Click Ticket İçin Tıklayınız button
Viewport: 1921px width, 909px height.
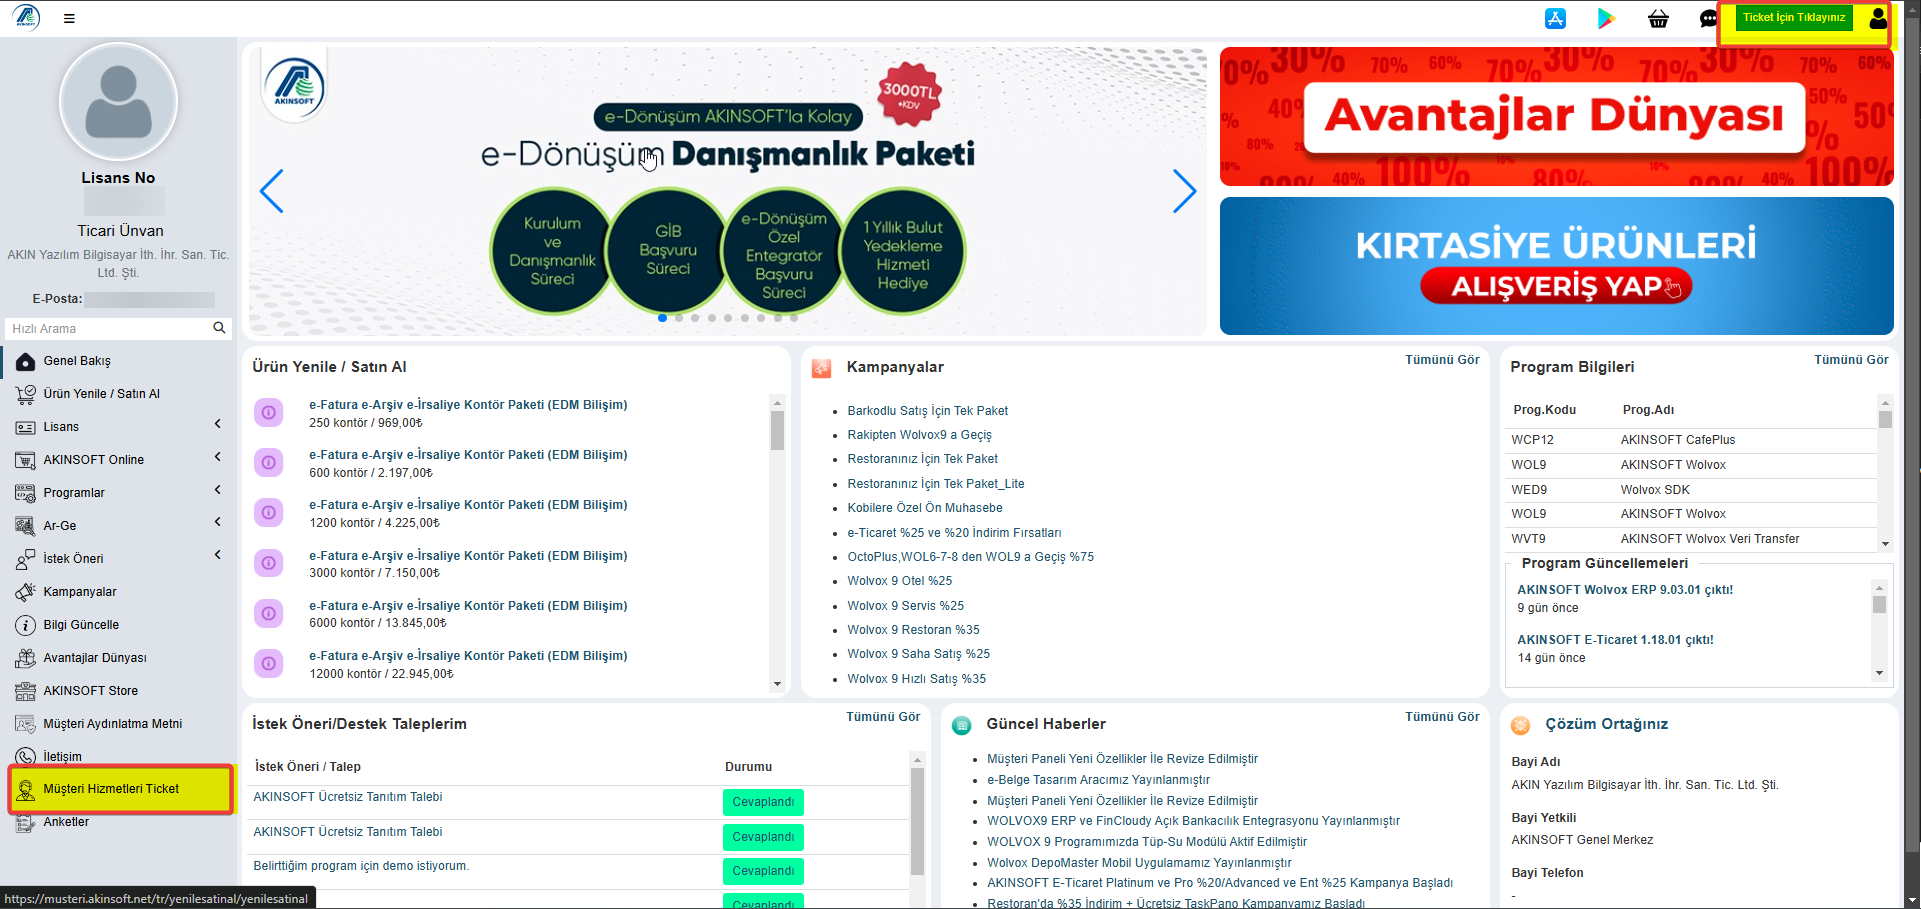pos(1794,18)
